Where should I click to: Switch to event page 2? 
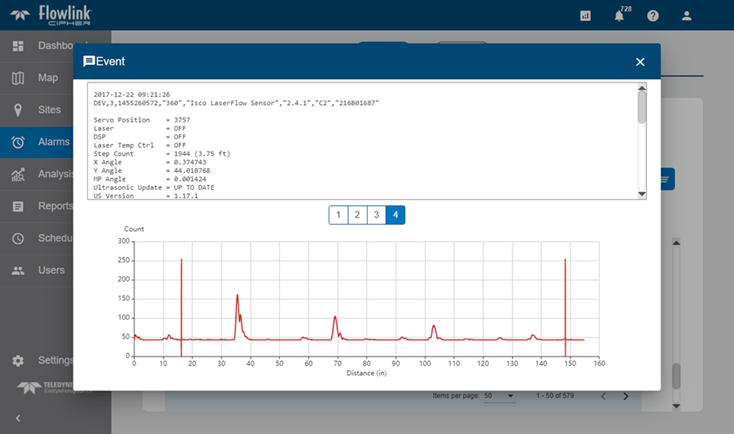pos(358,215)
